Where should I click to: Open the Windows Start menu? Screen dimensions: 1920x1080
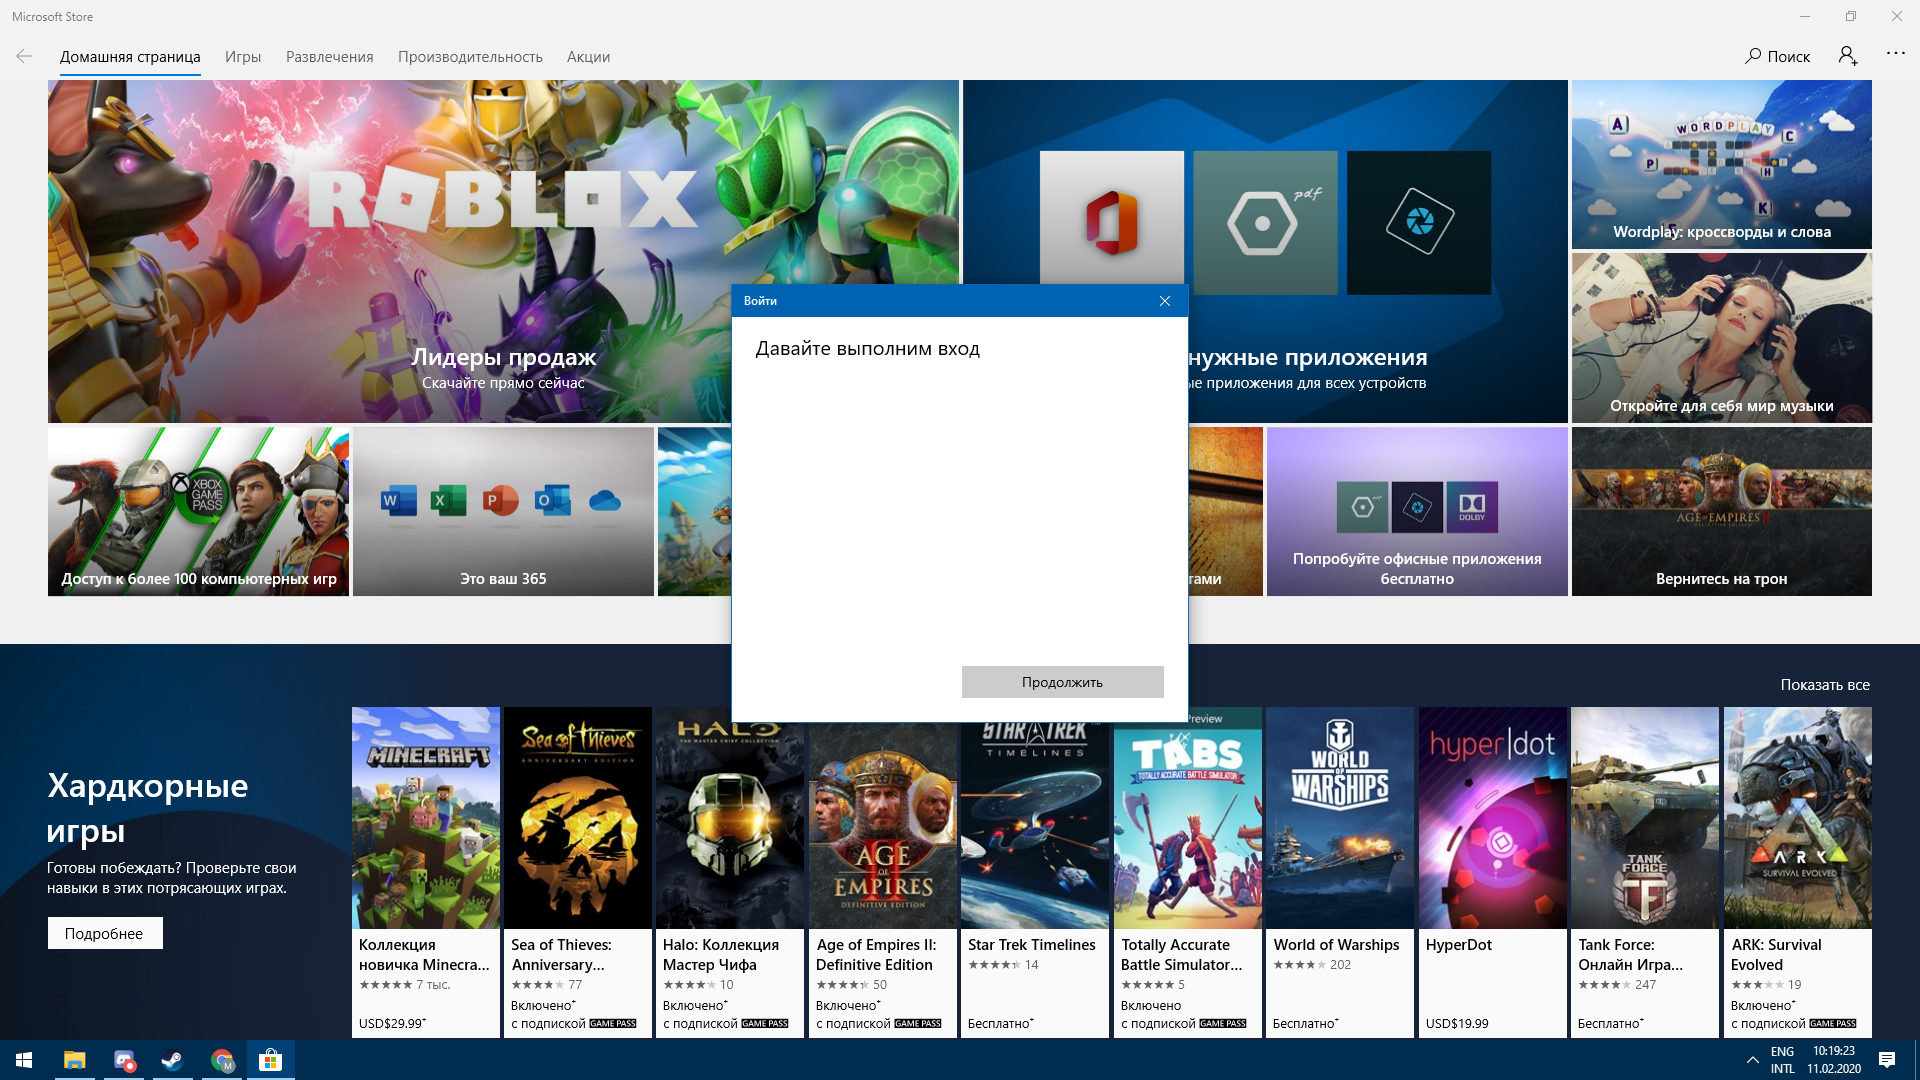click(24, 1060)
